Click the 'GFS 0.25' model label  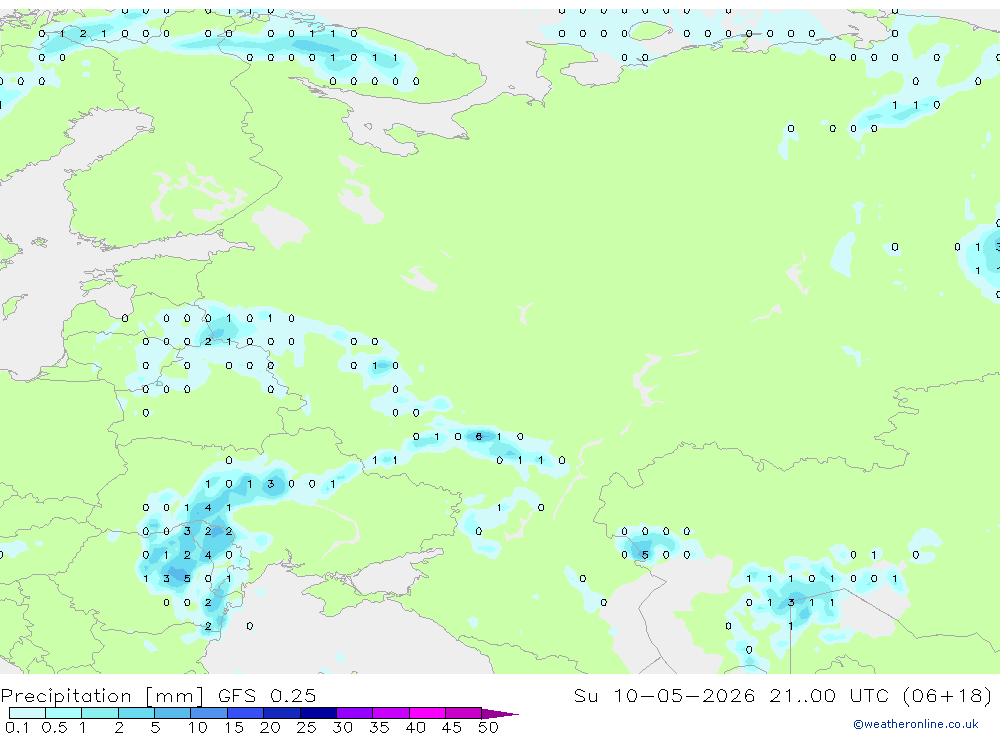(267, 696)
